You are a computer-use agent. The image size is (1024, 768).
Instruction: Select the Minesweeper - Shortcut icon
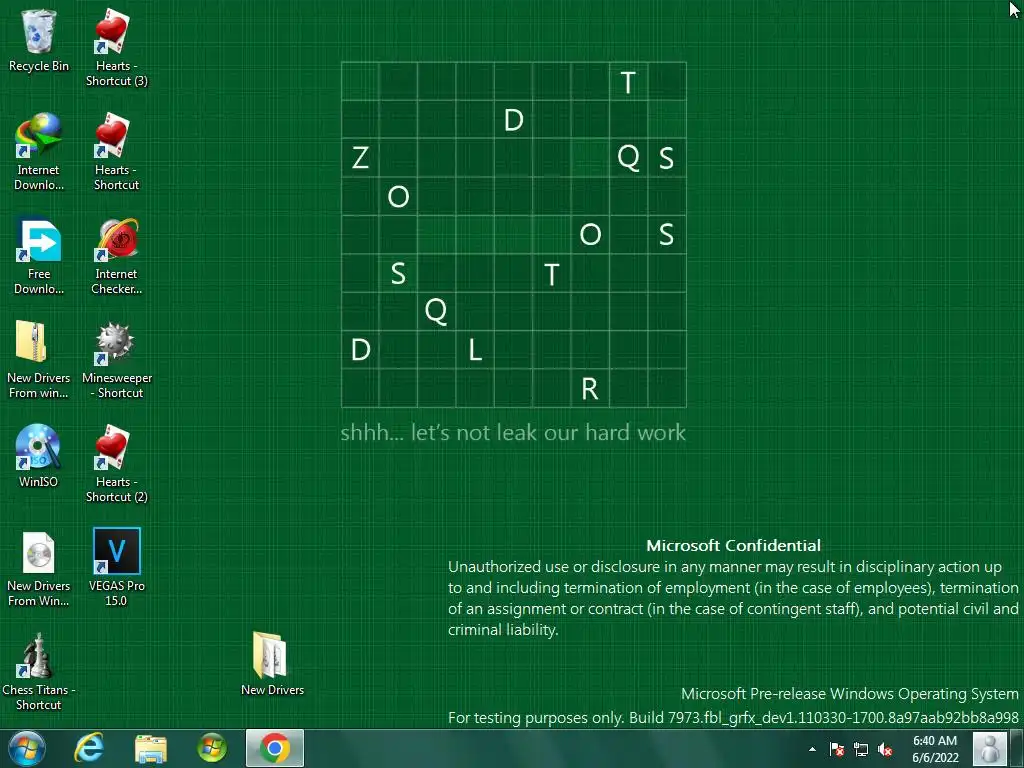click(116, 360)
